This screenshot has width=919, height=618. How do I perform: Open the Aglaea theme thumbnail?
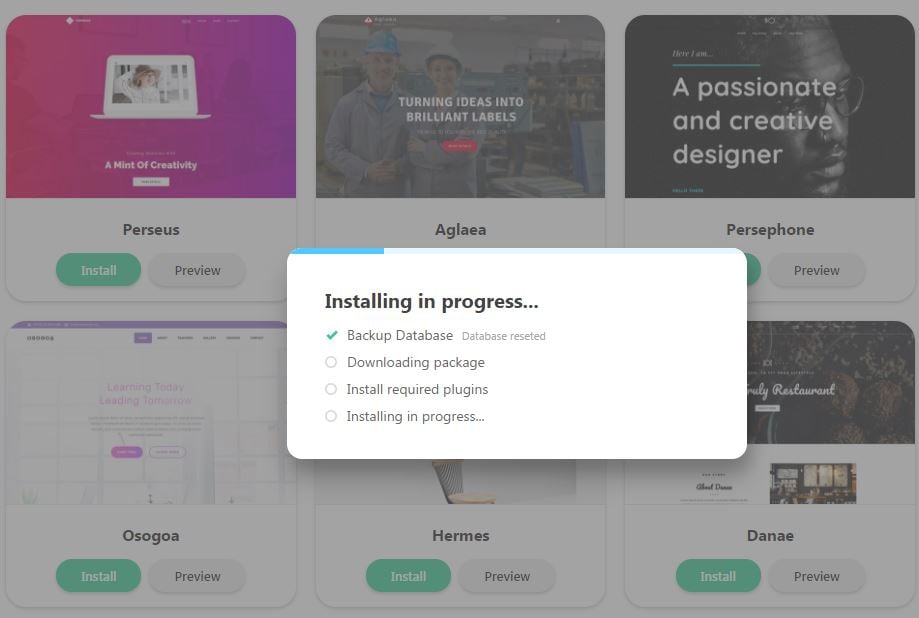[461, 107]
